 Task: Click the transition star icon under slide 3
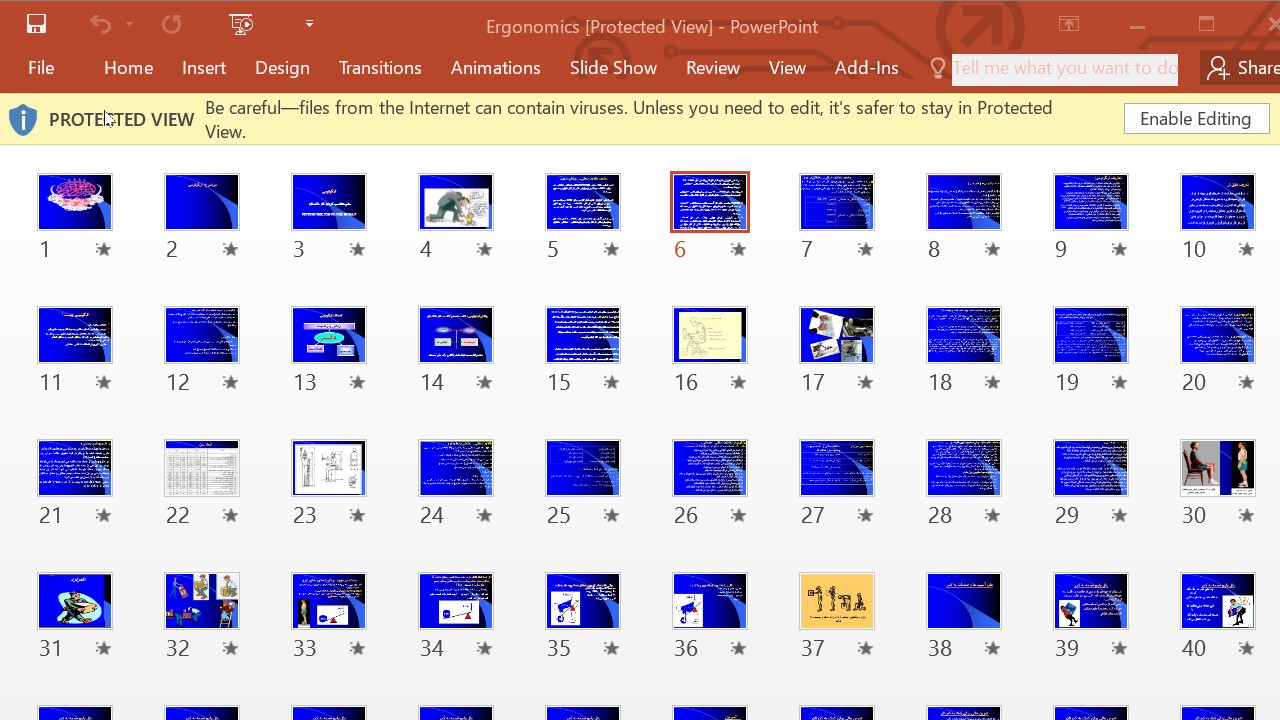(357, 250)
